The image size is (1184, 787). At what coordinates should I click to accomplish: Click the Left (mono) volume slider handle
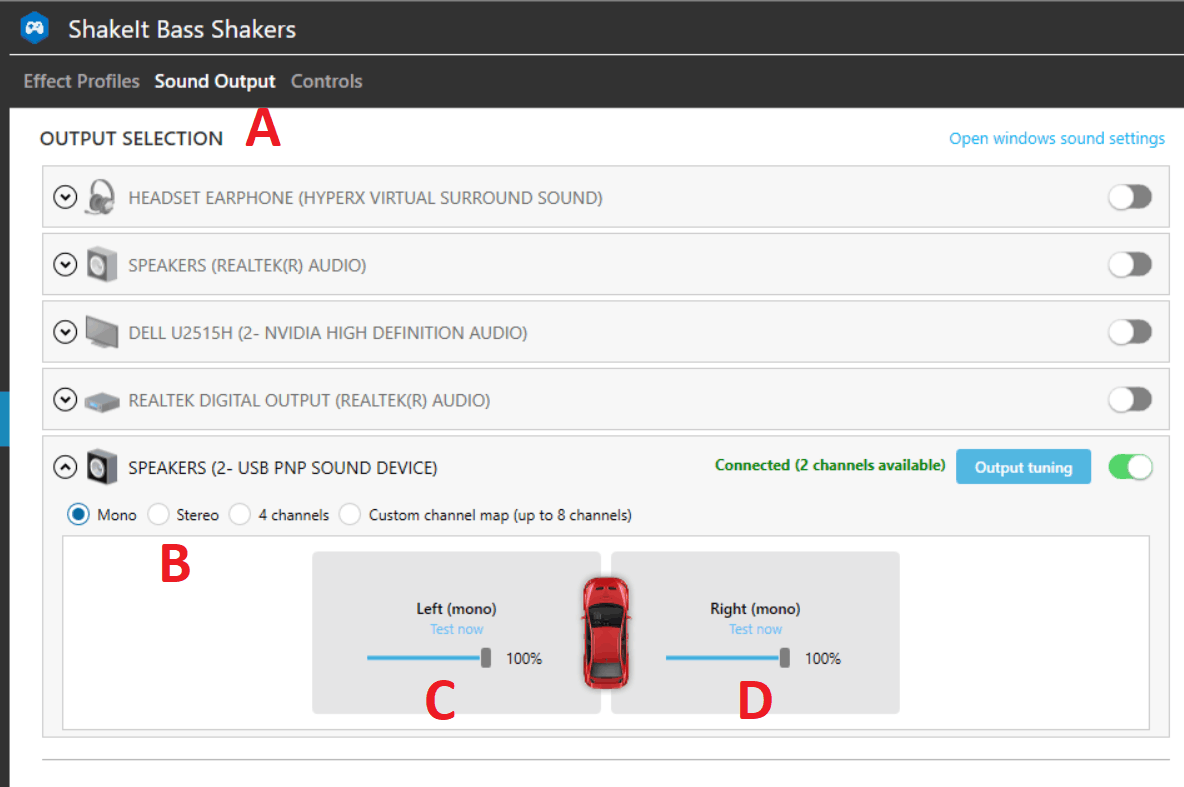click(486, 658)
